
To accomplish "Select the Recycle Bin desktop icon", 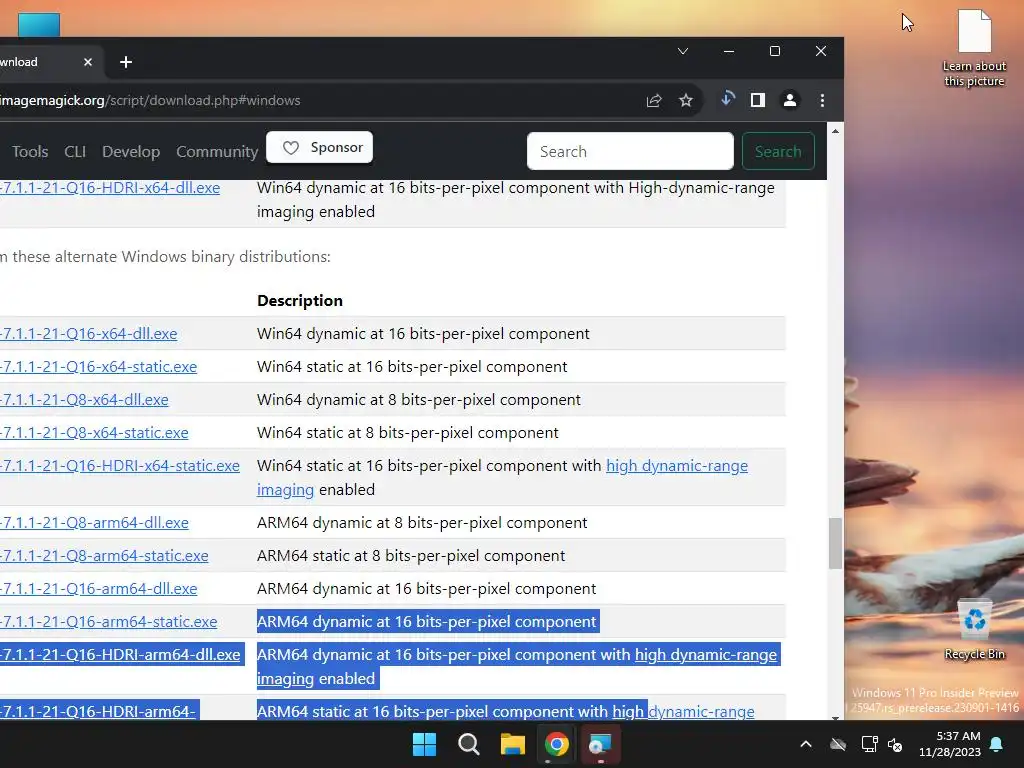I will click(974, 630).
